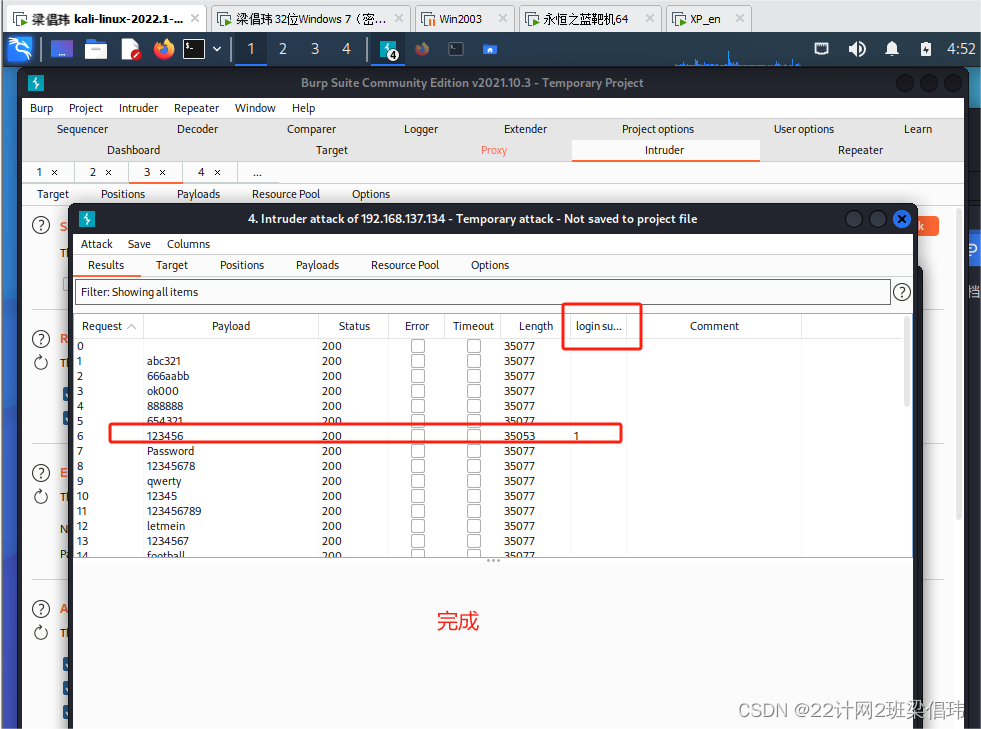Open the terminal emulator launcher

click(x=194, y=49)
